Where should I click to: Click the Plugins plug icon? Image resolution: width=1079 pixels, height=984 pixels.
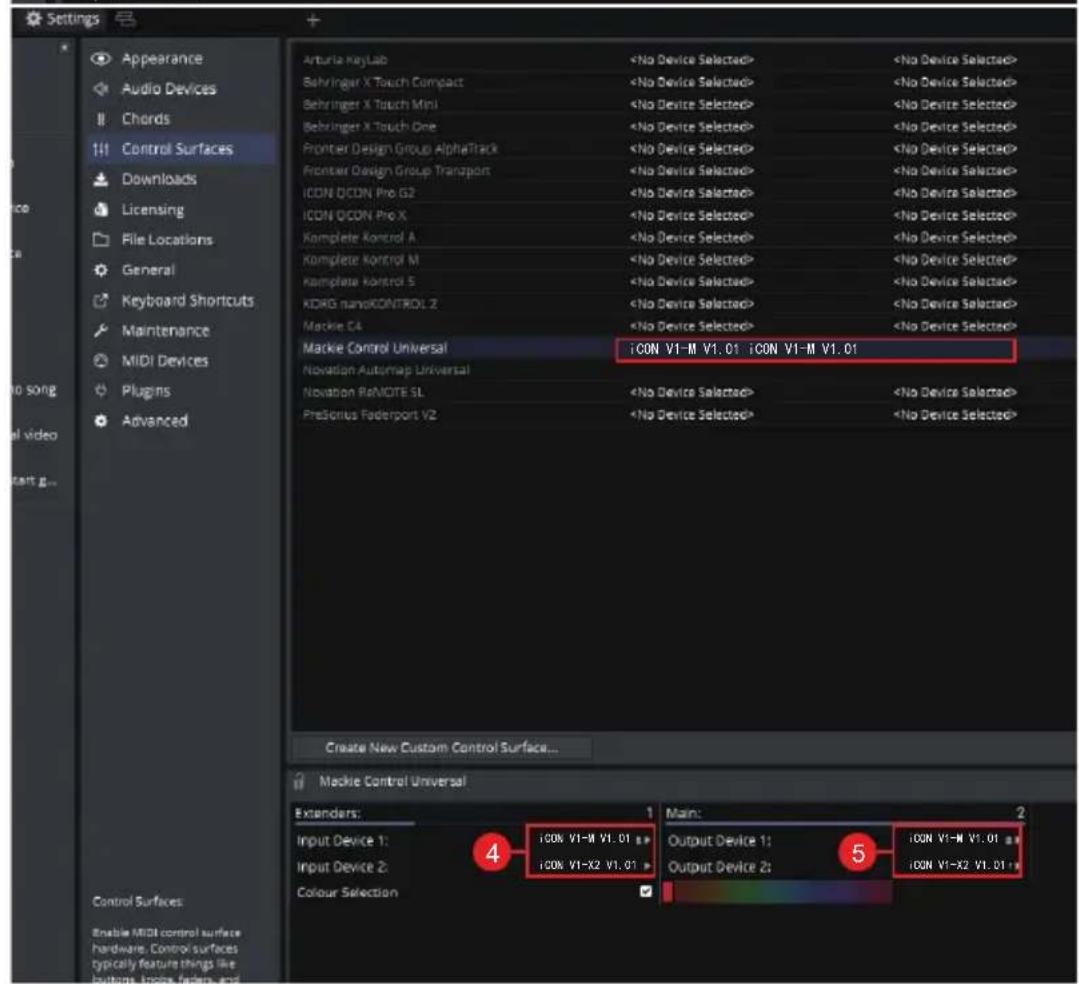click(101, 391)
